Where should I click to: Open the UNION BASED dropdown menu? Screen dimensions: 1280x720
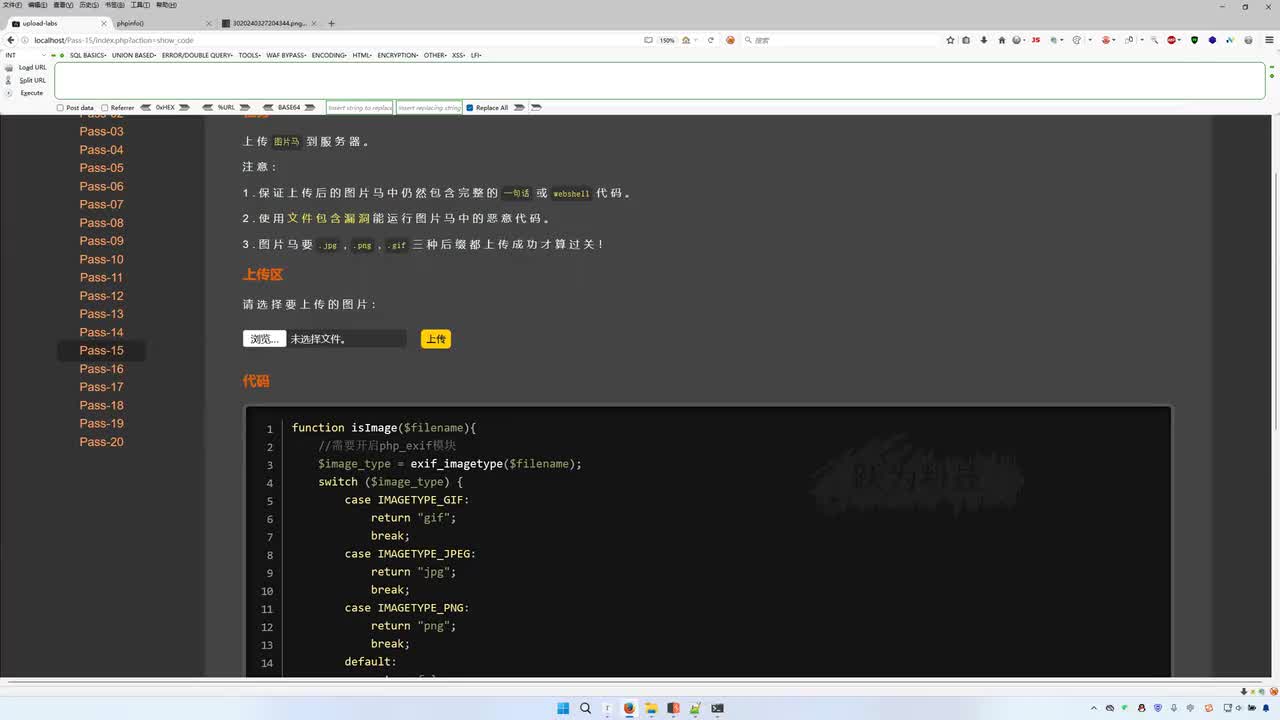click(x=134, y=55)
